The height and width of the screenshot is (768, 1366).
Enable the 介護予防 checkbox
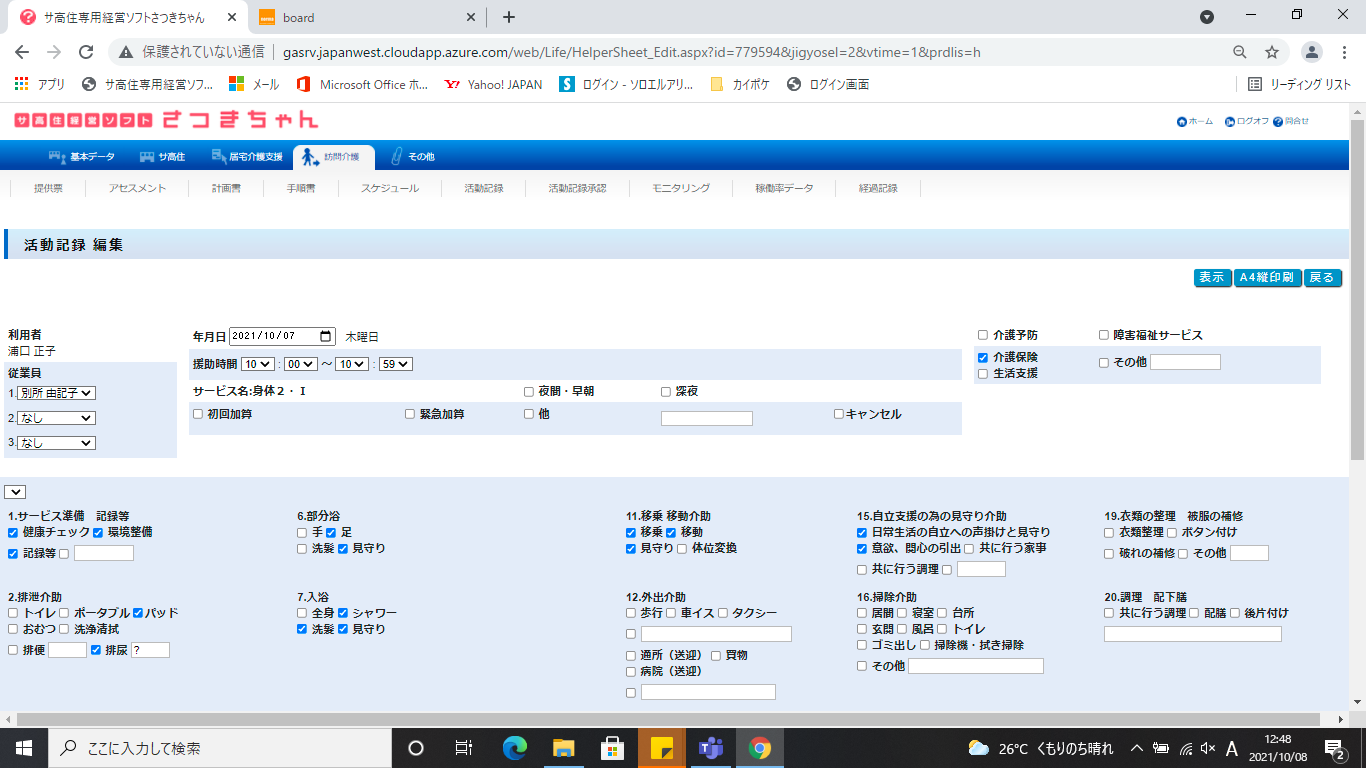point(983,336)
